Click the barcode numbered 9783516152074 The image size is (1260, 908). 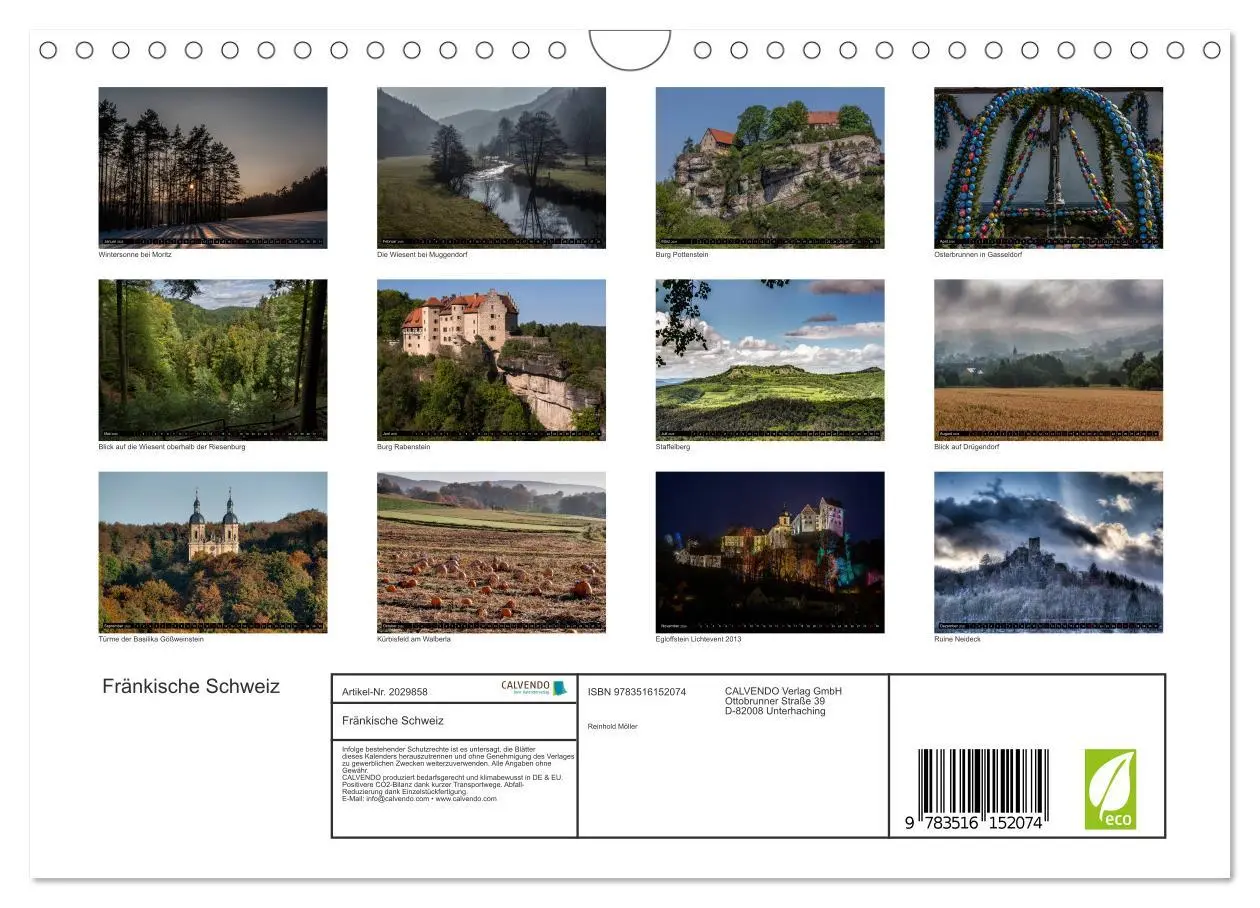pyautogui.click(x=985, y=790)
